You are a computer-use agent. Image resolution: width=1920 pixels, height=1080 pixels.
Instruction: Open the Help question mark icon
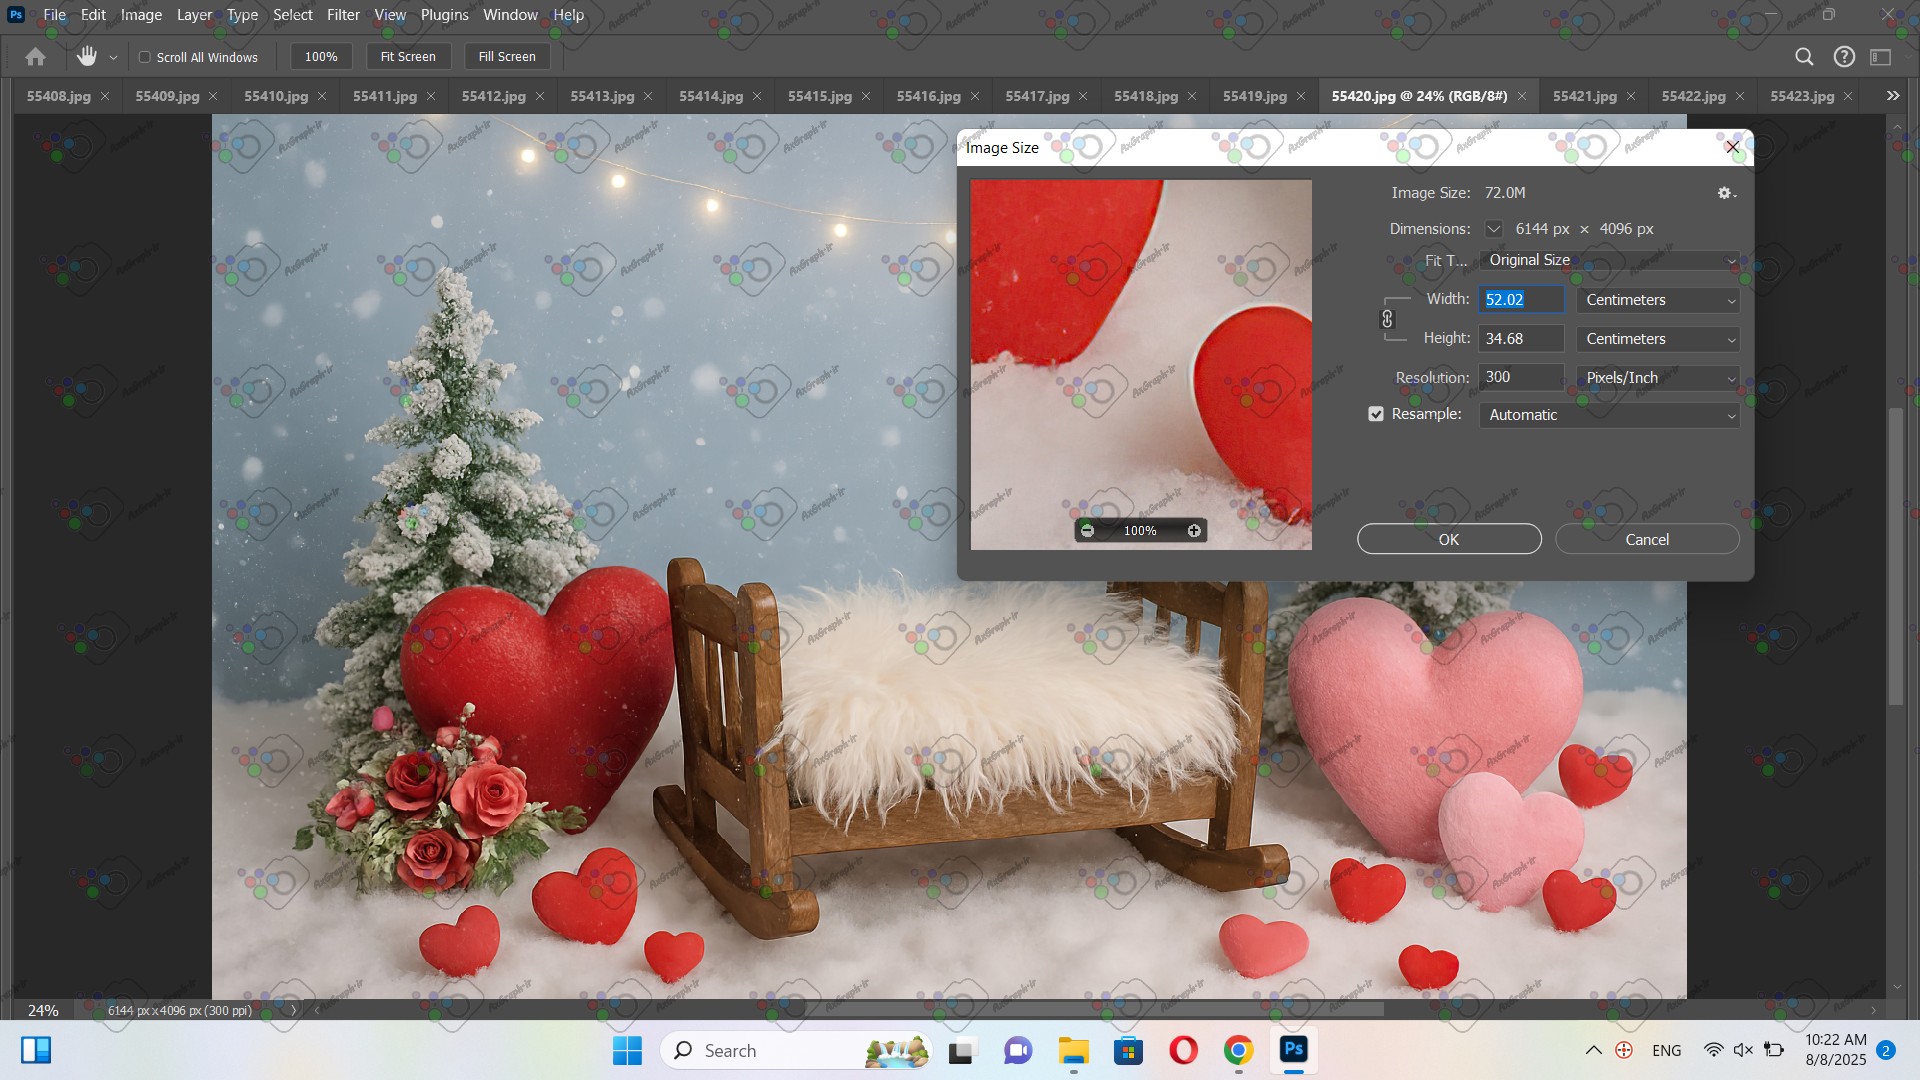coord(1844,57)
